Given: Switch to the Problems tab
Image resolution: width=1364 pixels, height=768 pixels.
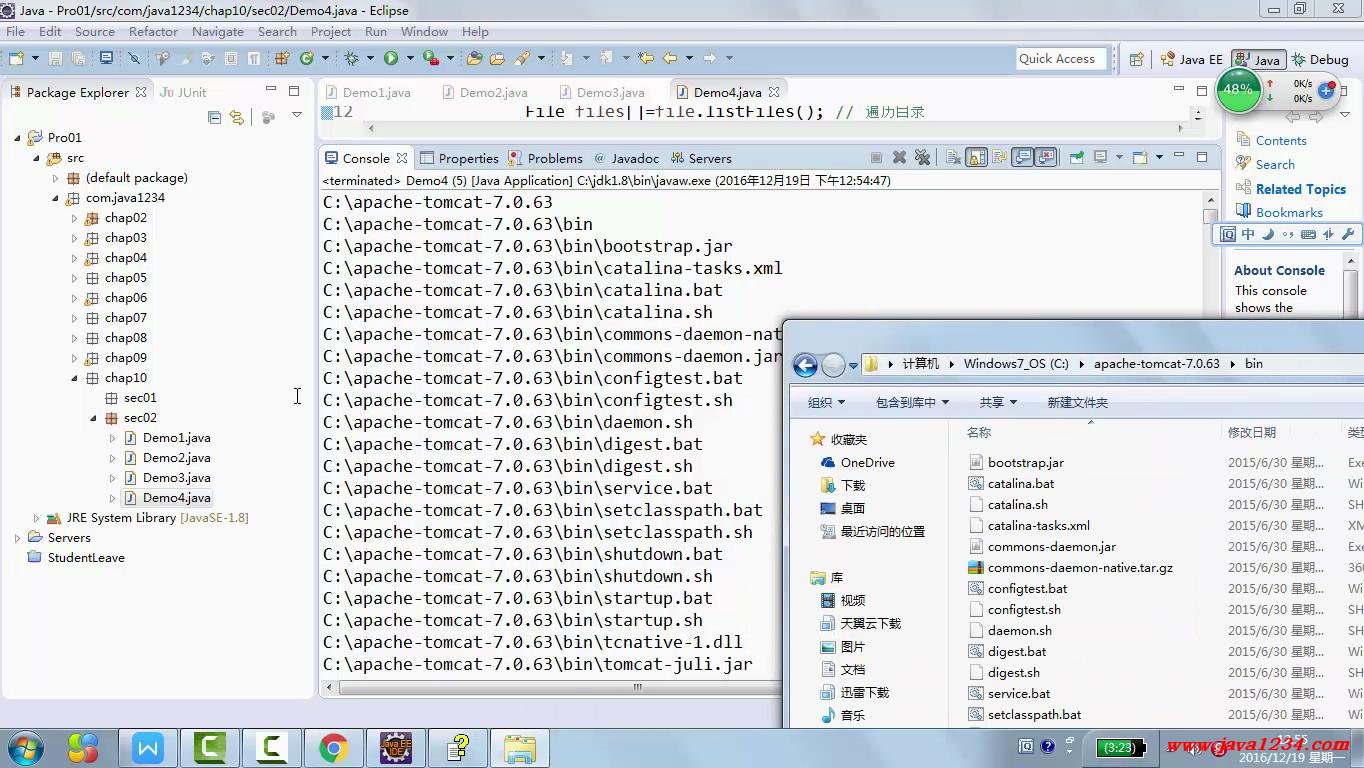Looking at the screenshot, I should pos(545,158).
